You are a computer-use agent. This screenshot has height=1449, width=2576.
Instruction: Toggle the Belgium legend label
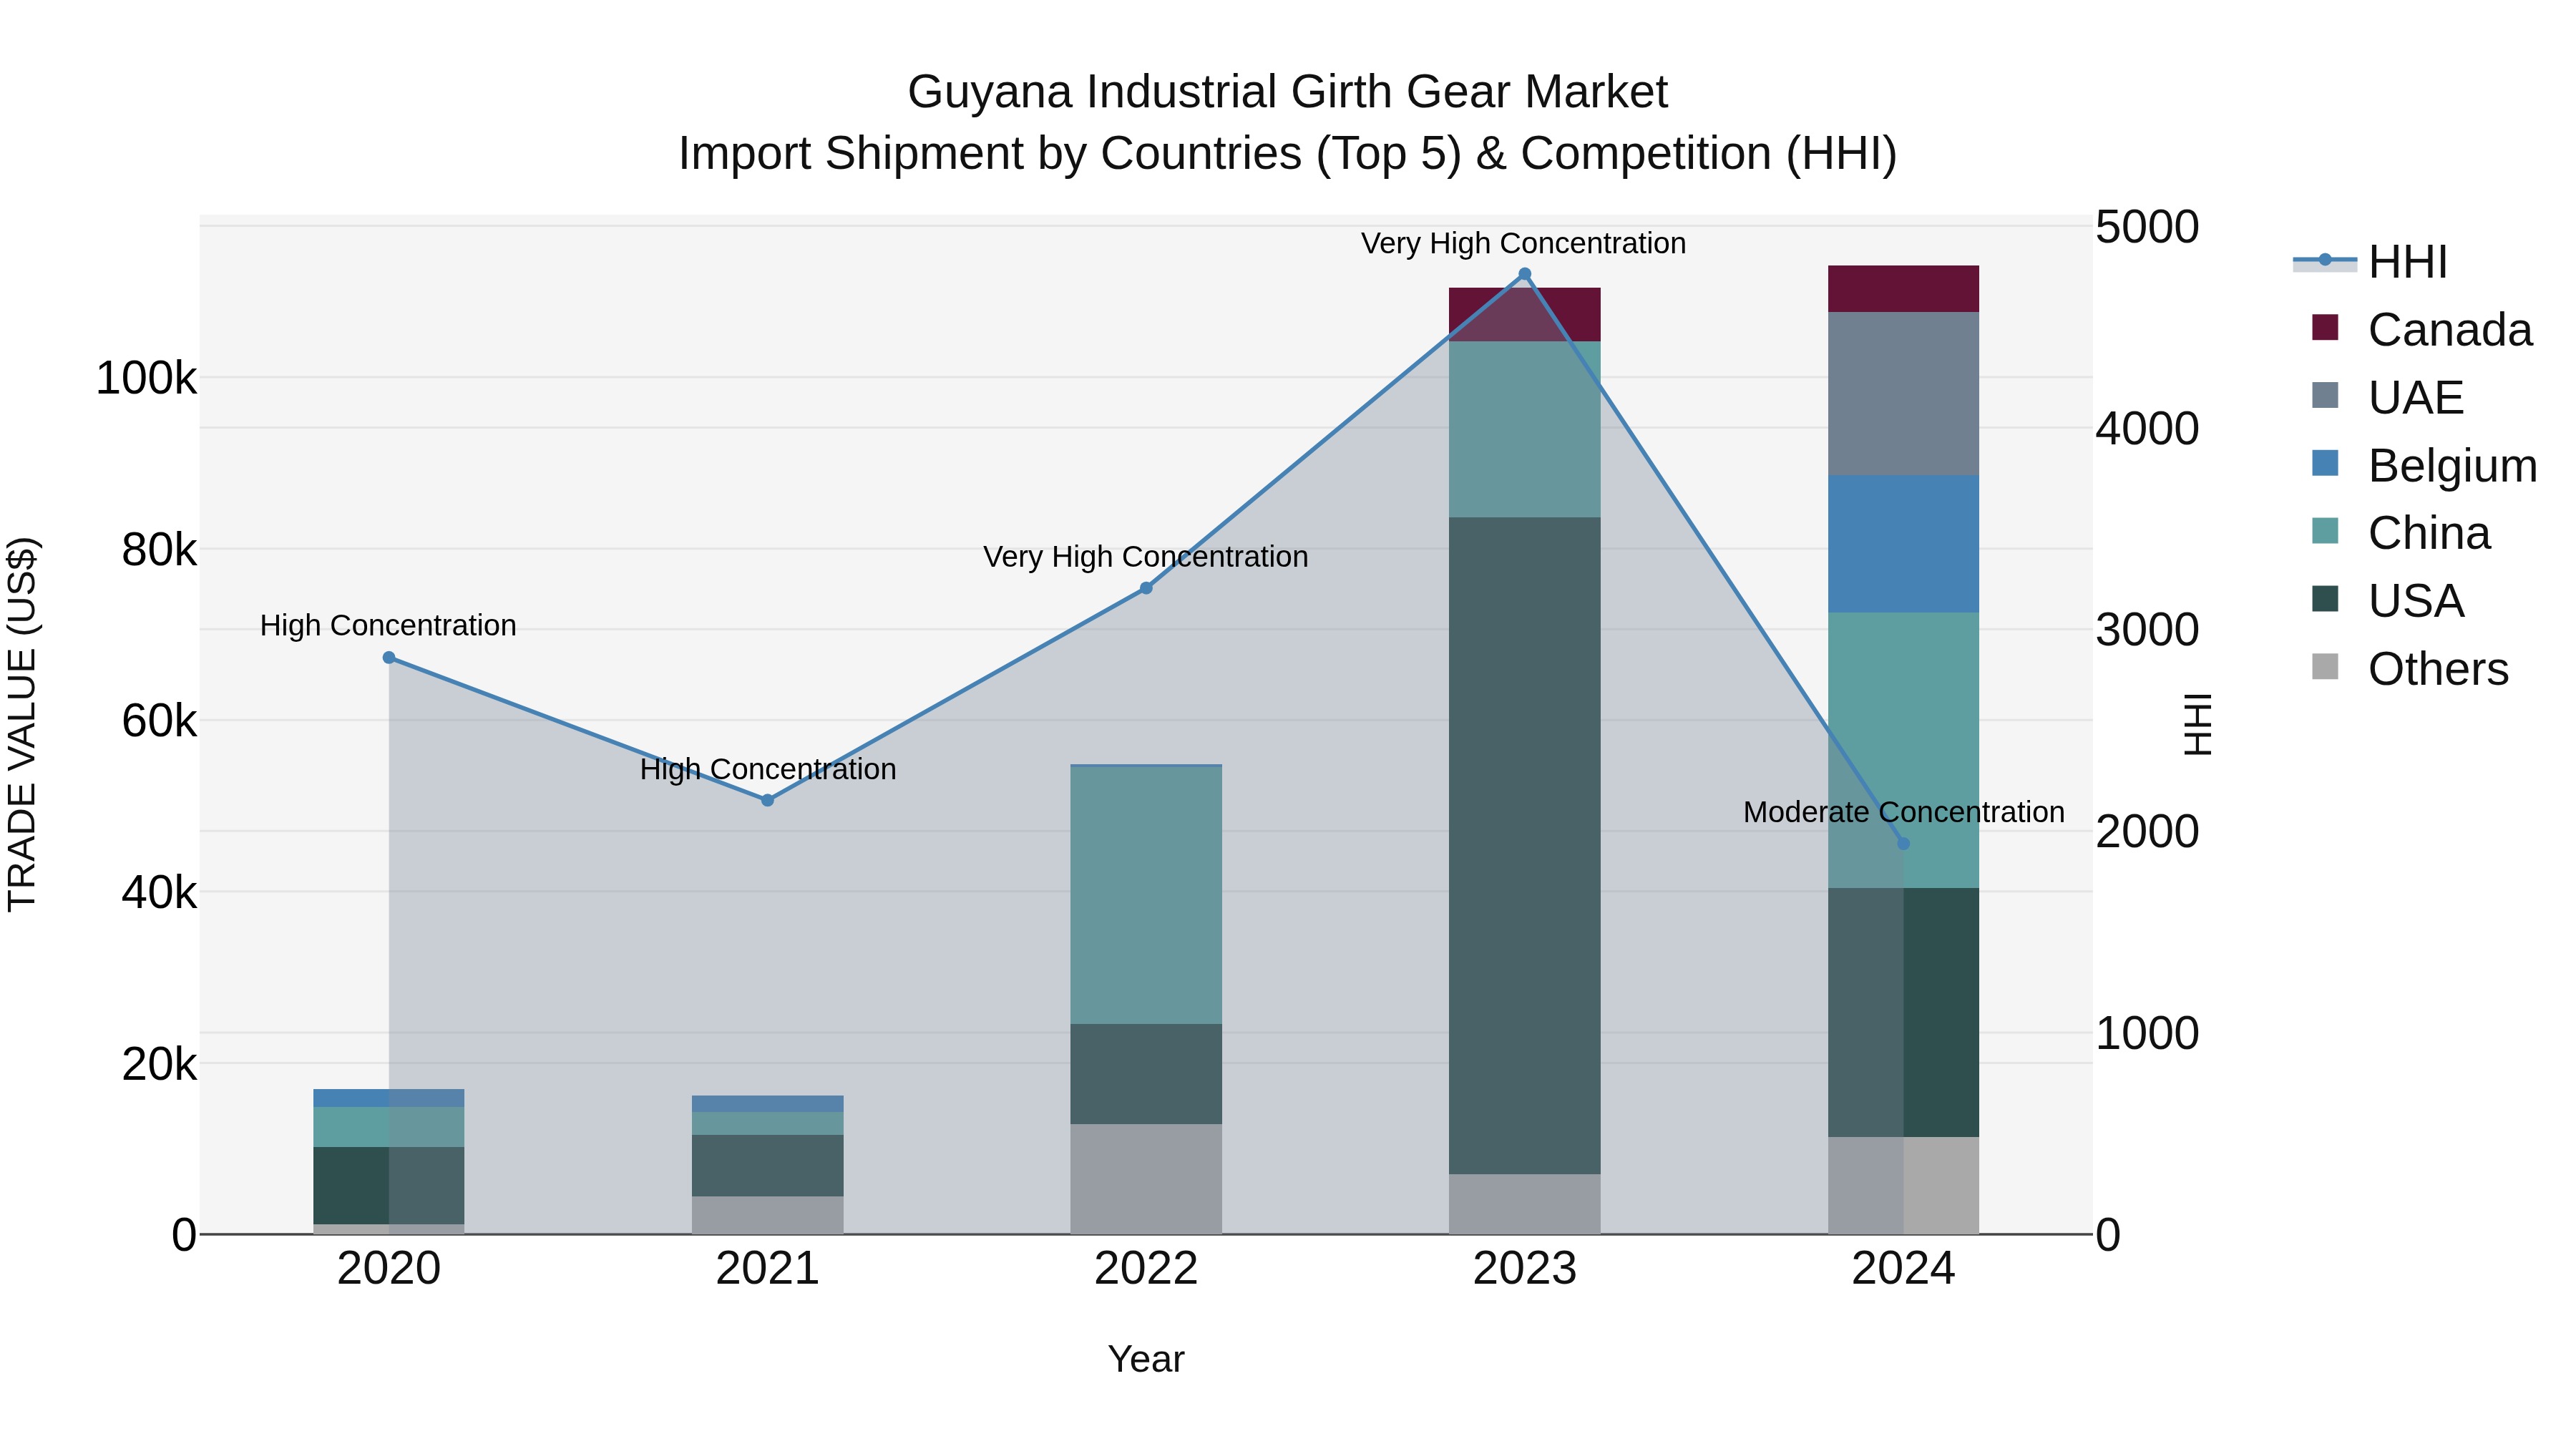[2452, 466]
